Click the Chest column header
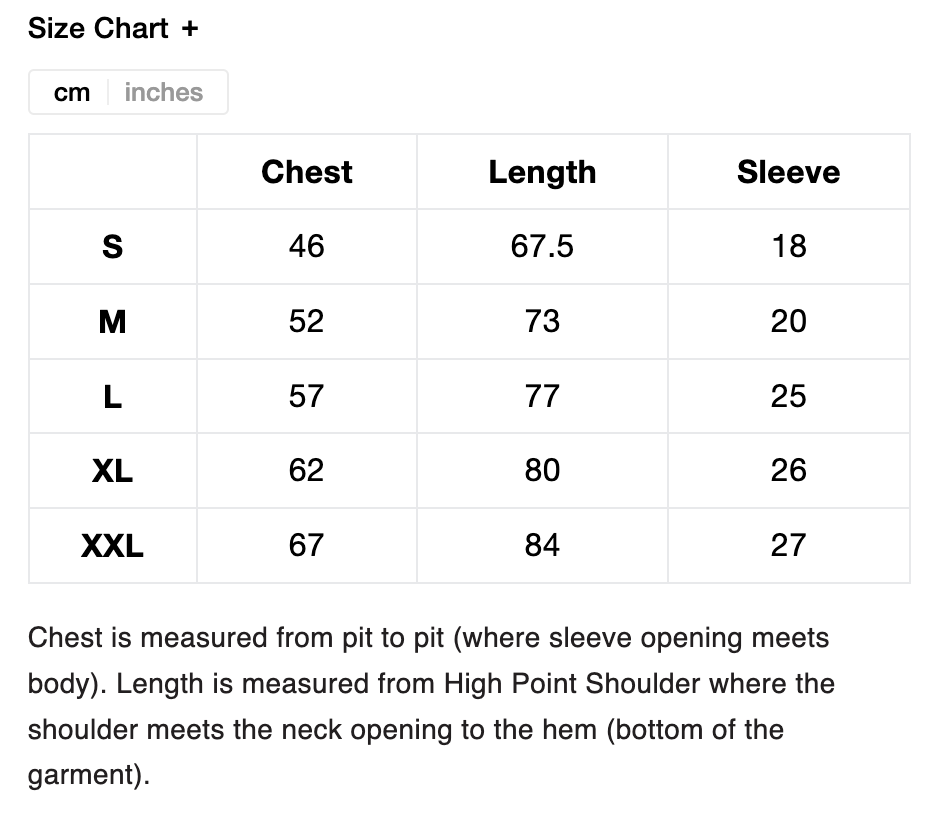Viewport: 936px width, 828px height. coord(307,172)
